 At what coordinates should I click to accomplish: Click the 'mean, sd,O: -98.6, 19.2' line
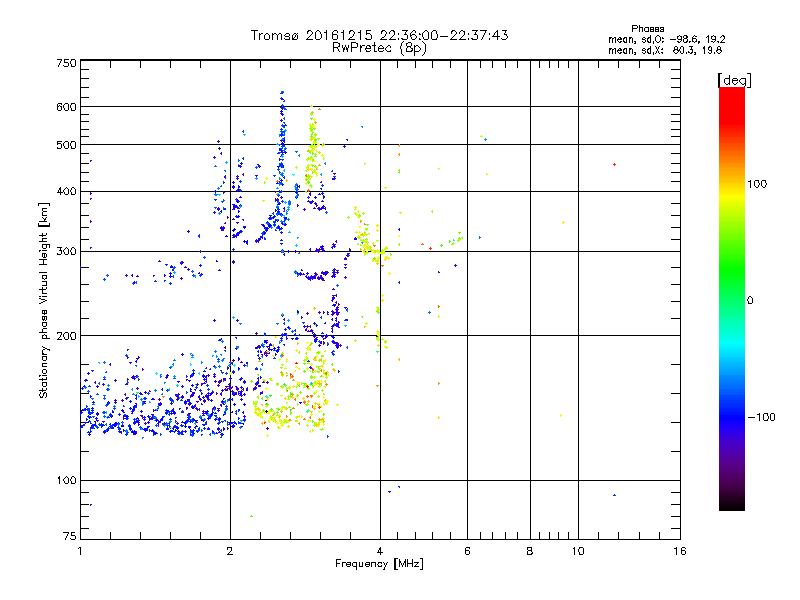click(x=666, y=39)
